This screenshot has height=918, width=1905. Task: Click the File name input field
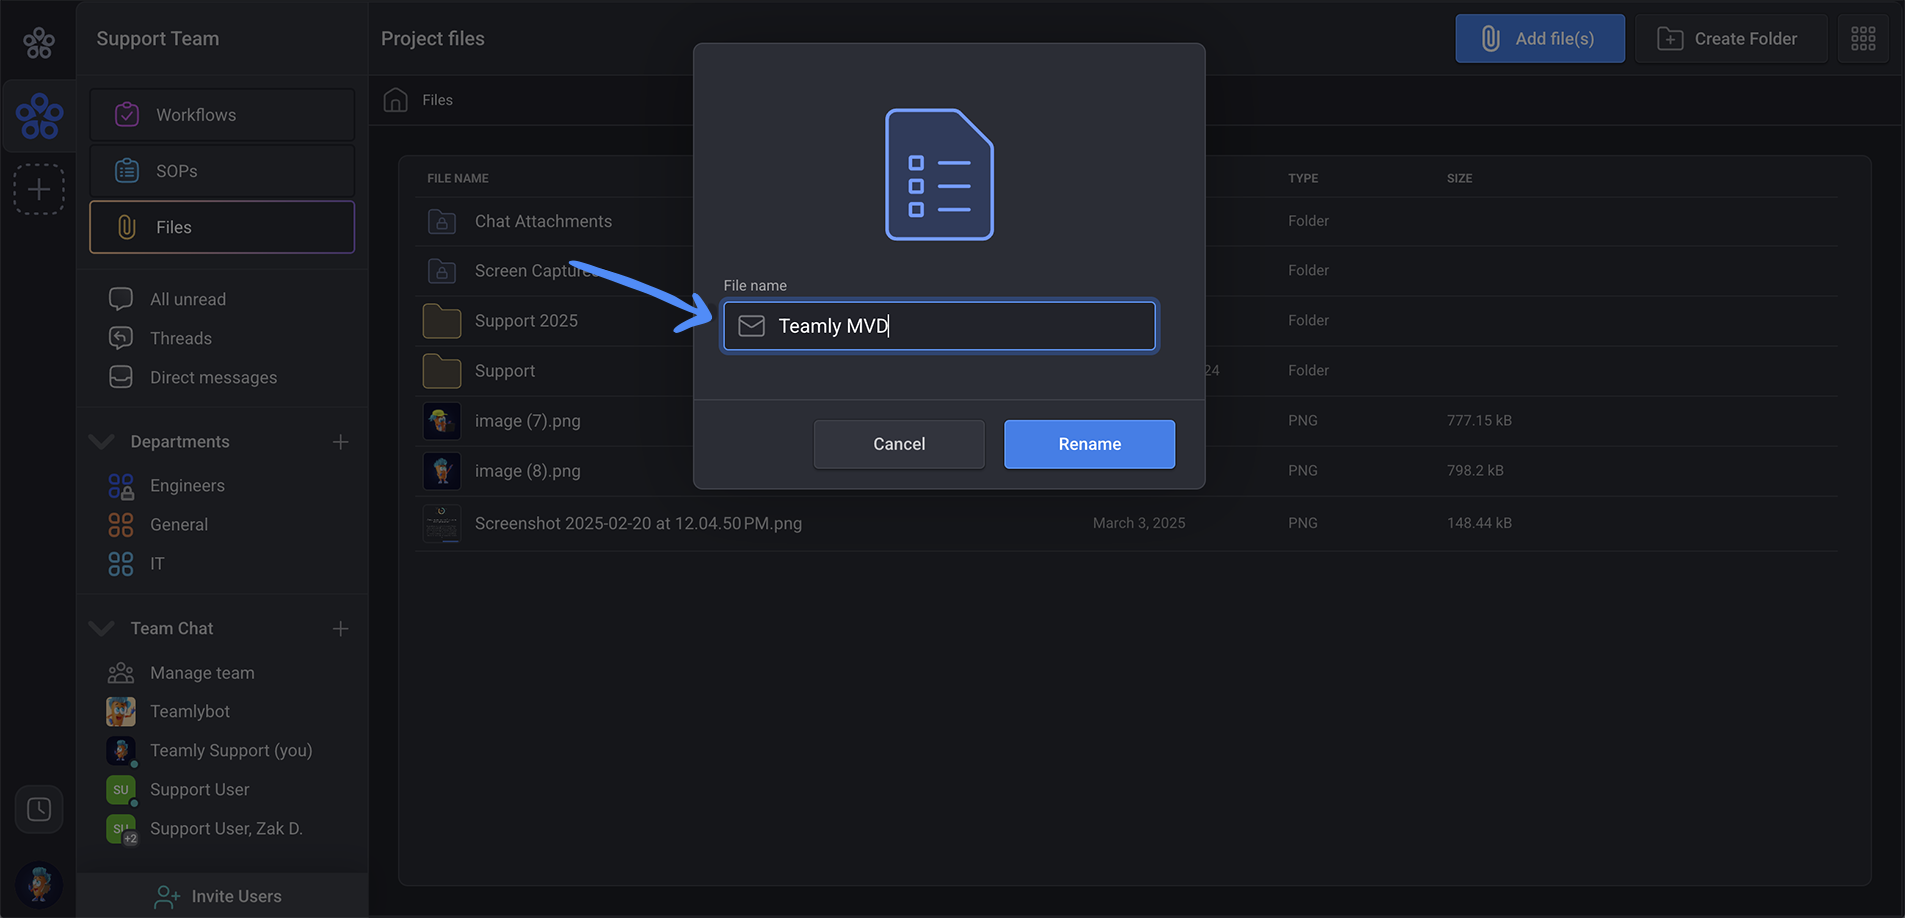coord(939,326)
